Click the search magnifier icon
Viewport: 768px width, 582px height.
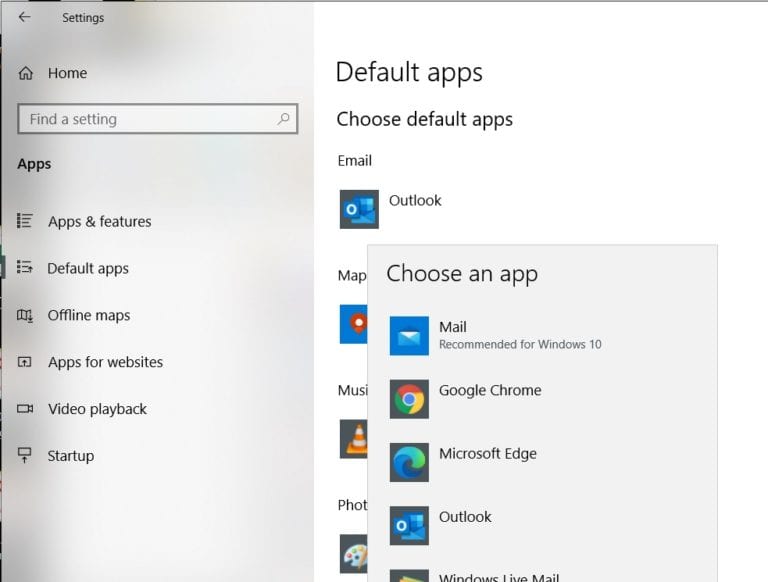284,119
